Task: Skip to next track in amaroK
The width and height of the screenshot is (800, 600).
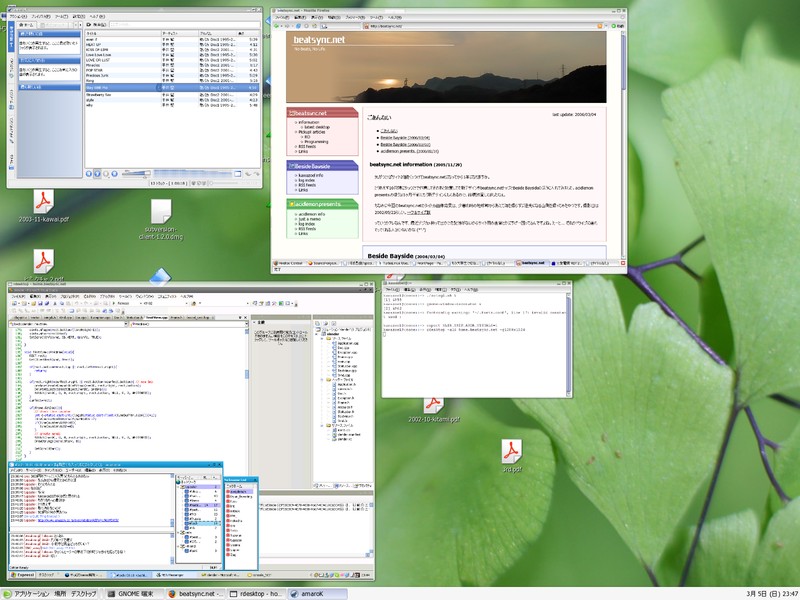Action: (x=114, y=174)
